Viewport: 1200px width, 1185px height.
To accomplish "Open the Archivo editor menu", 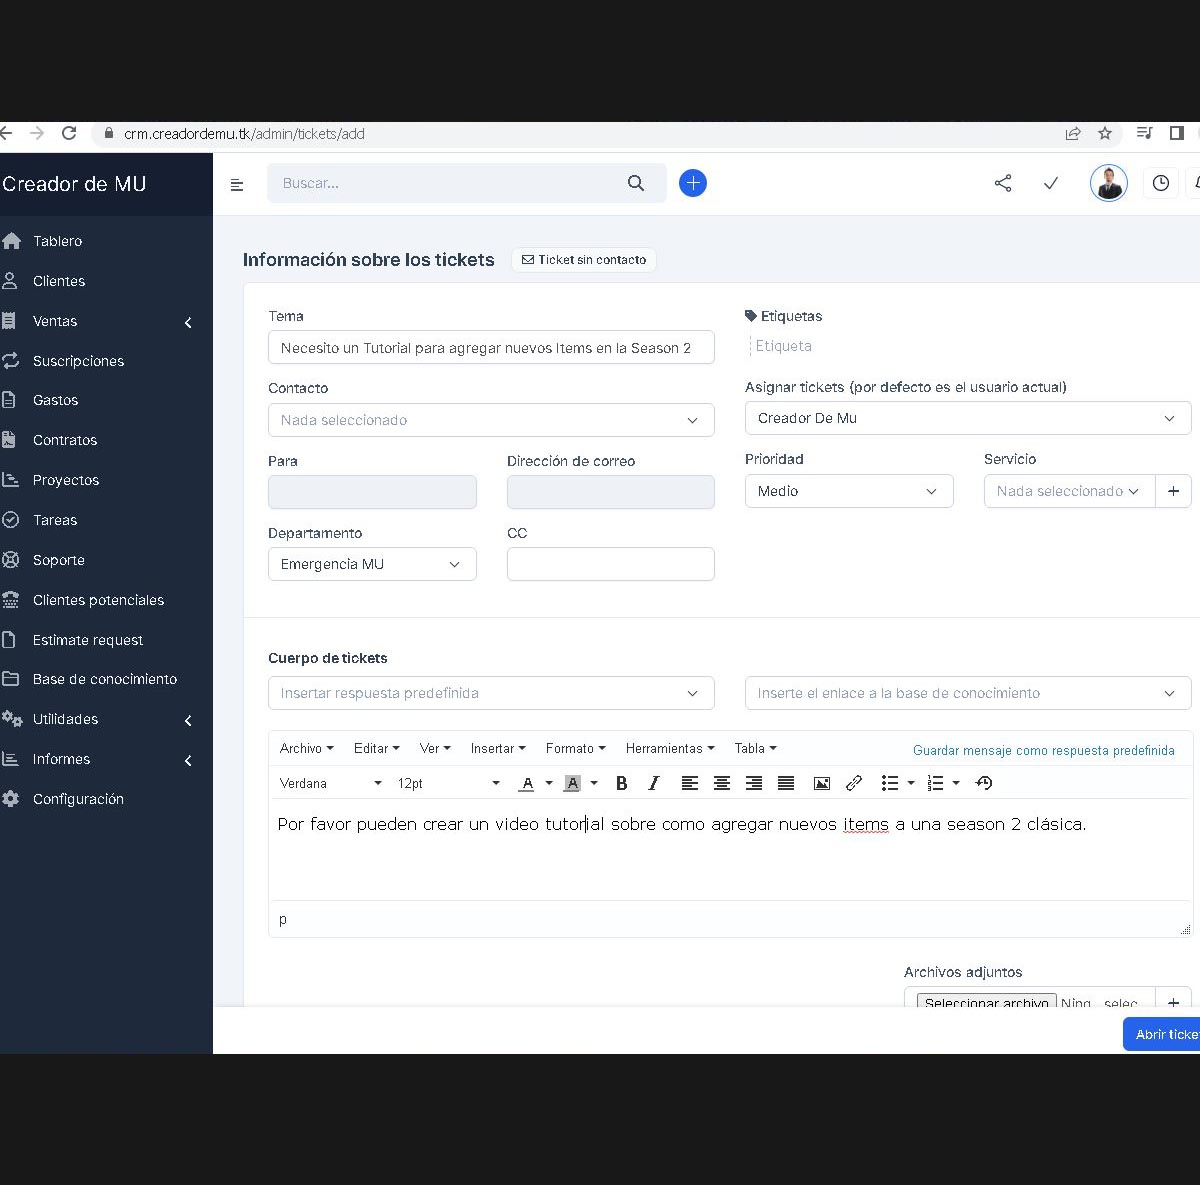I will (x=307, y=748).
